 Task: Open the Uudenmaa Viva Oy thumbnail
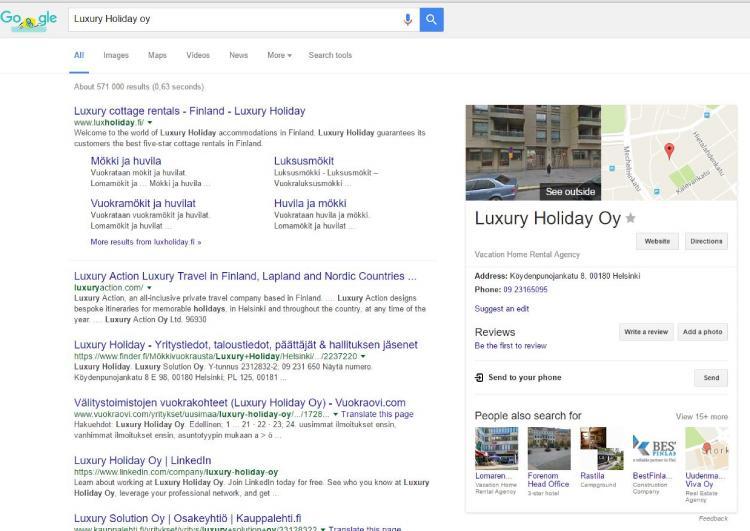[x=706, y=448]
